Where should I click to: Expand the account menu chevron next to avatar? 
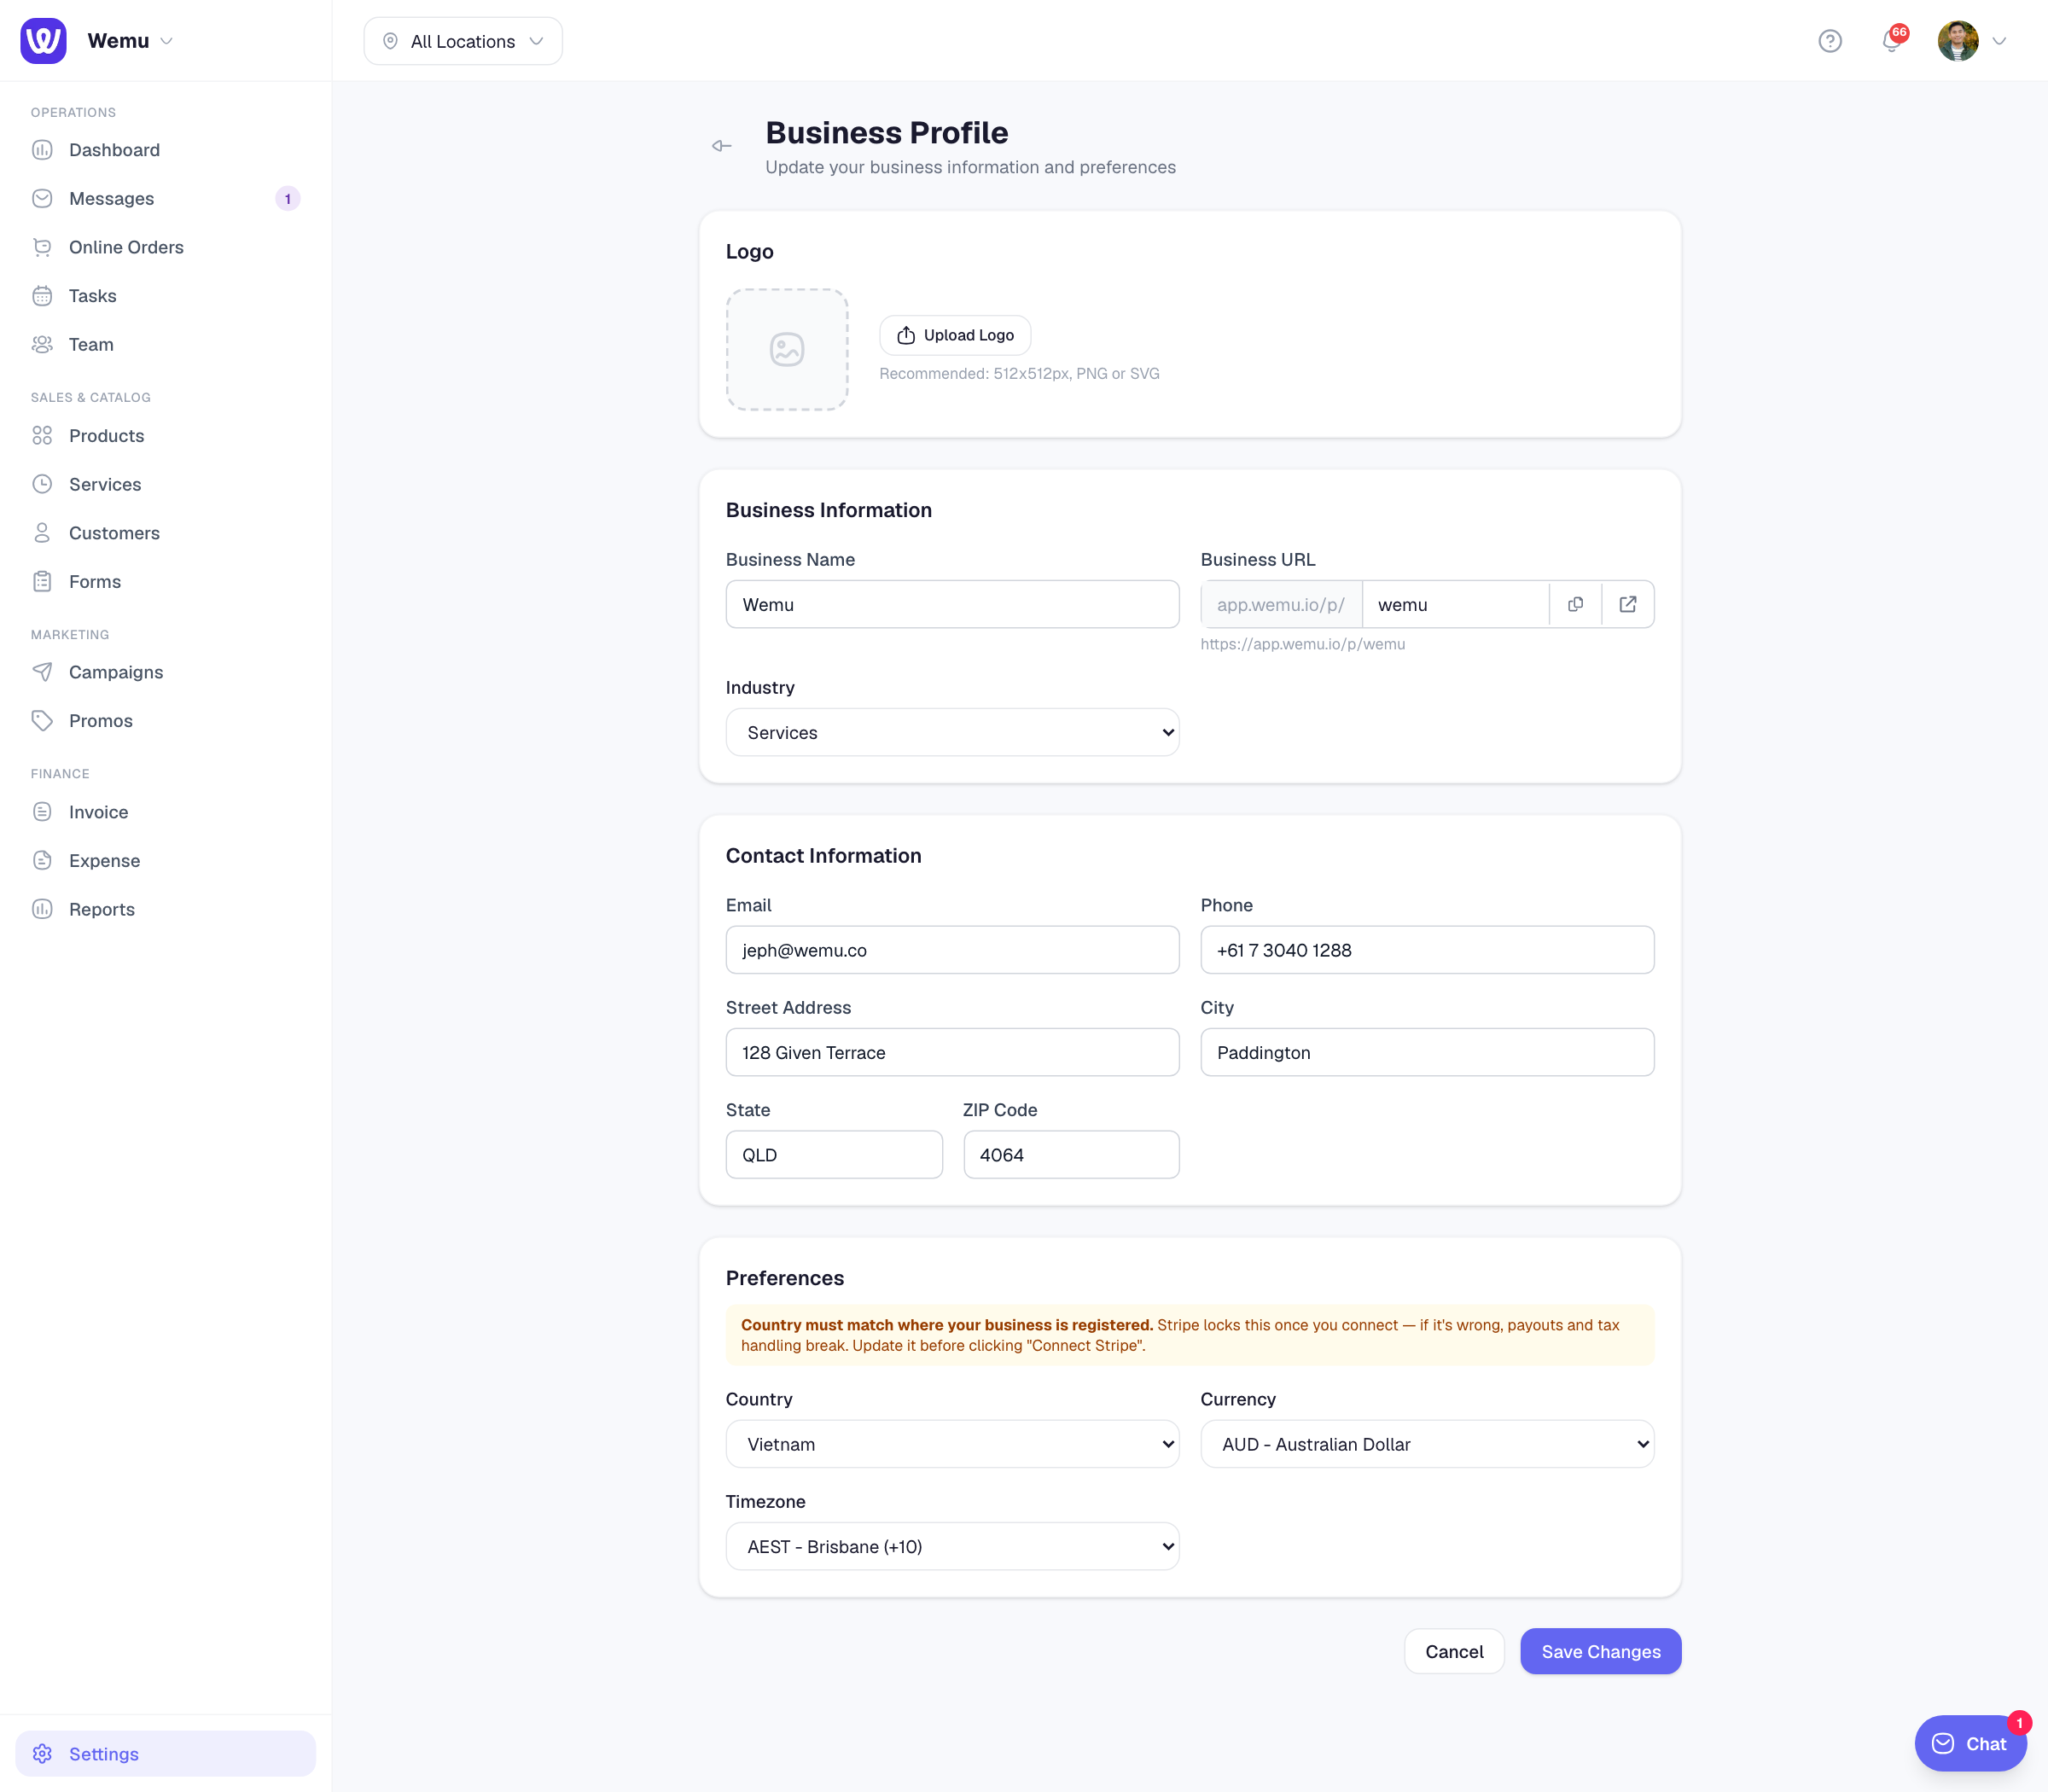click(2000, 41)
